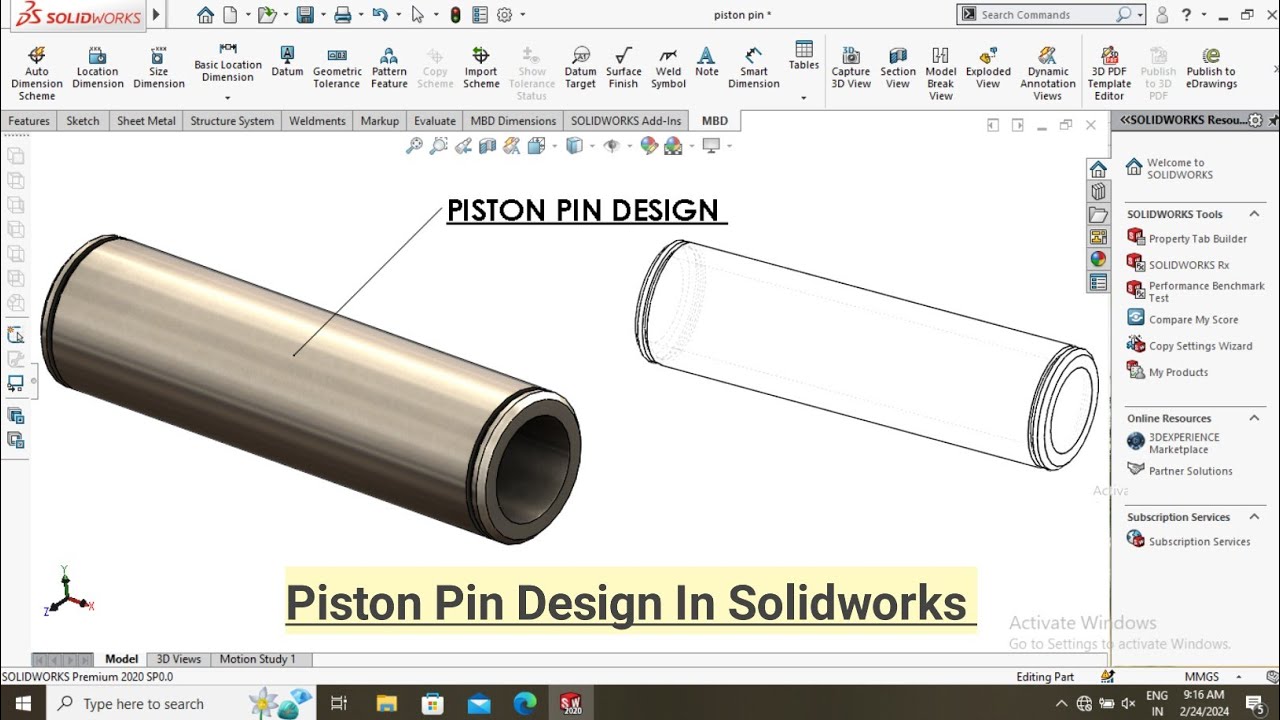
Task: Add a Surface Finish symbol
Action: tap(623, 67)
